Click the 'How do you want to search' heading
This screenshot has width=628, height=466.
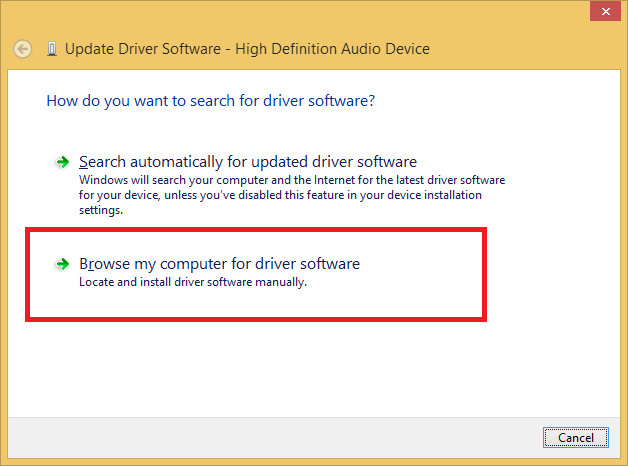click(211, 101)
